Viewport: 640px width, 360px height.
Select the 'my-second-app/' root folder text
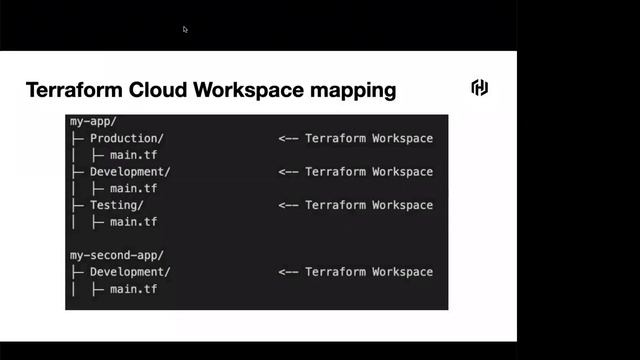tap(117, 256)
